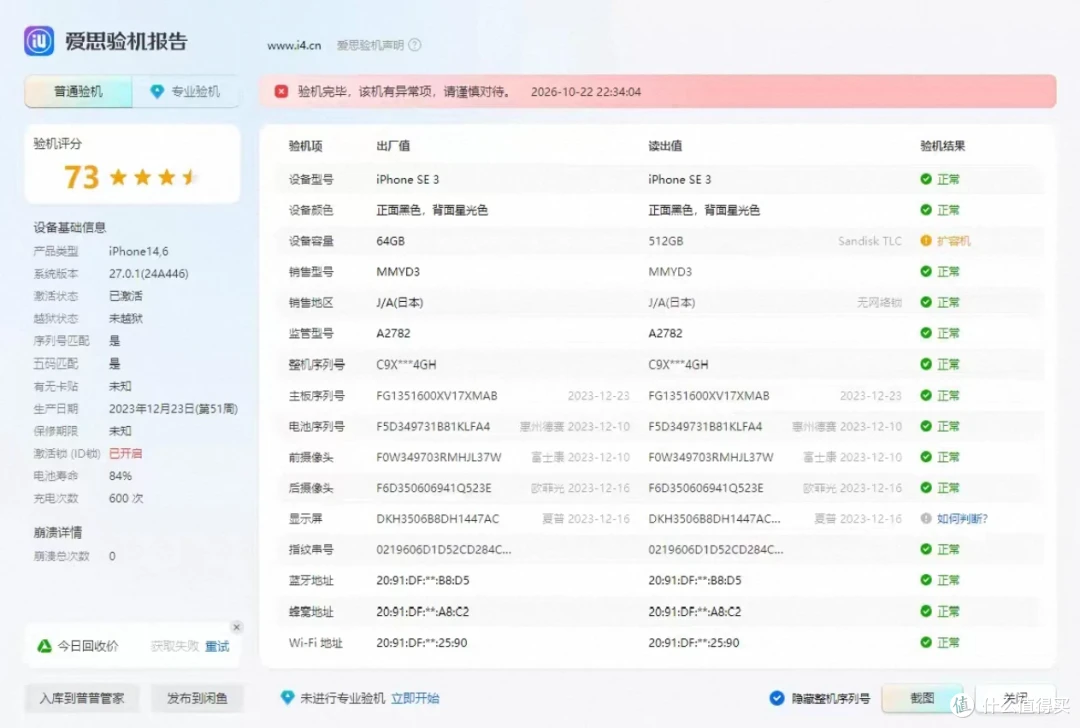This screenshot has width=1080, height=728.
Task: Click 截图 screenshot button
Action: point(922,698)
